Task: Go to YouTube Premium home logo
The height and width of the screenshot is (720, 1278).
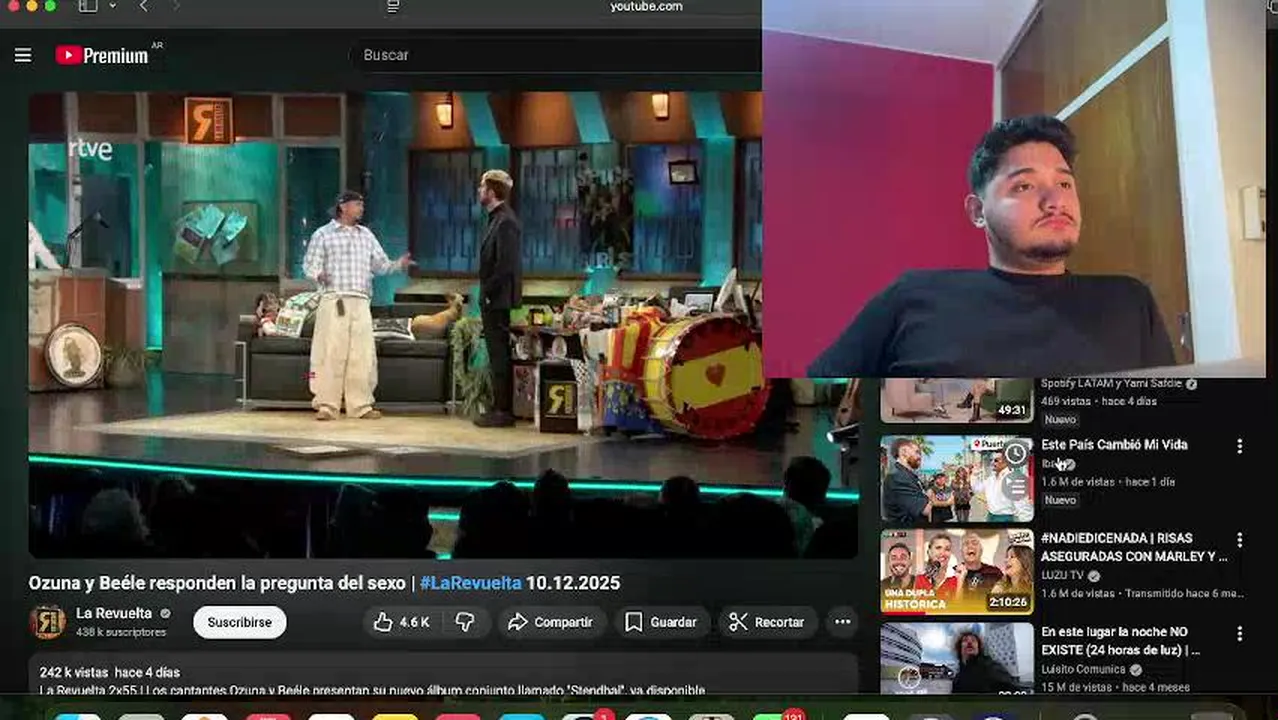Action: click(x=102, y=55)
